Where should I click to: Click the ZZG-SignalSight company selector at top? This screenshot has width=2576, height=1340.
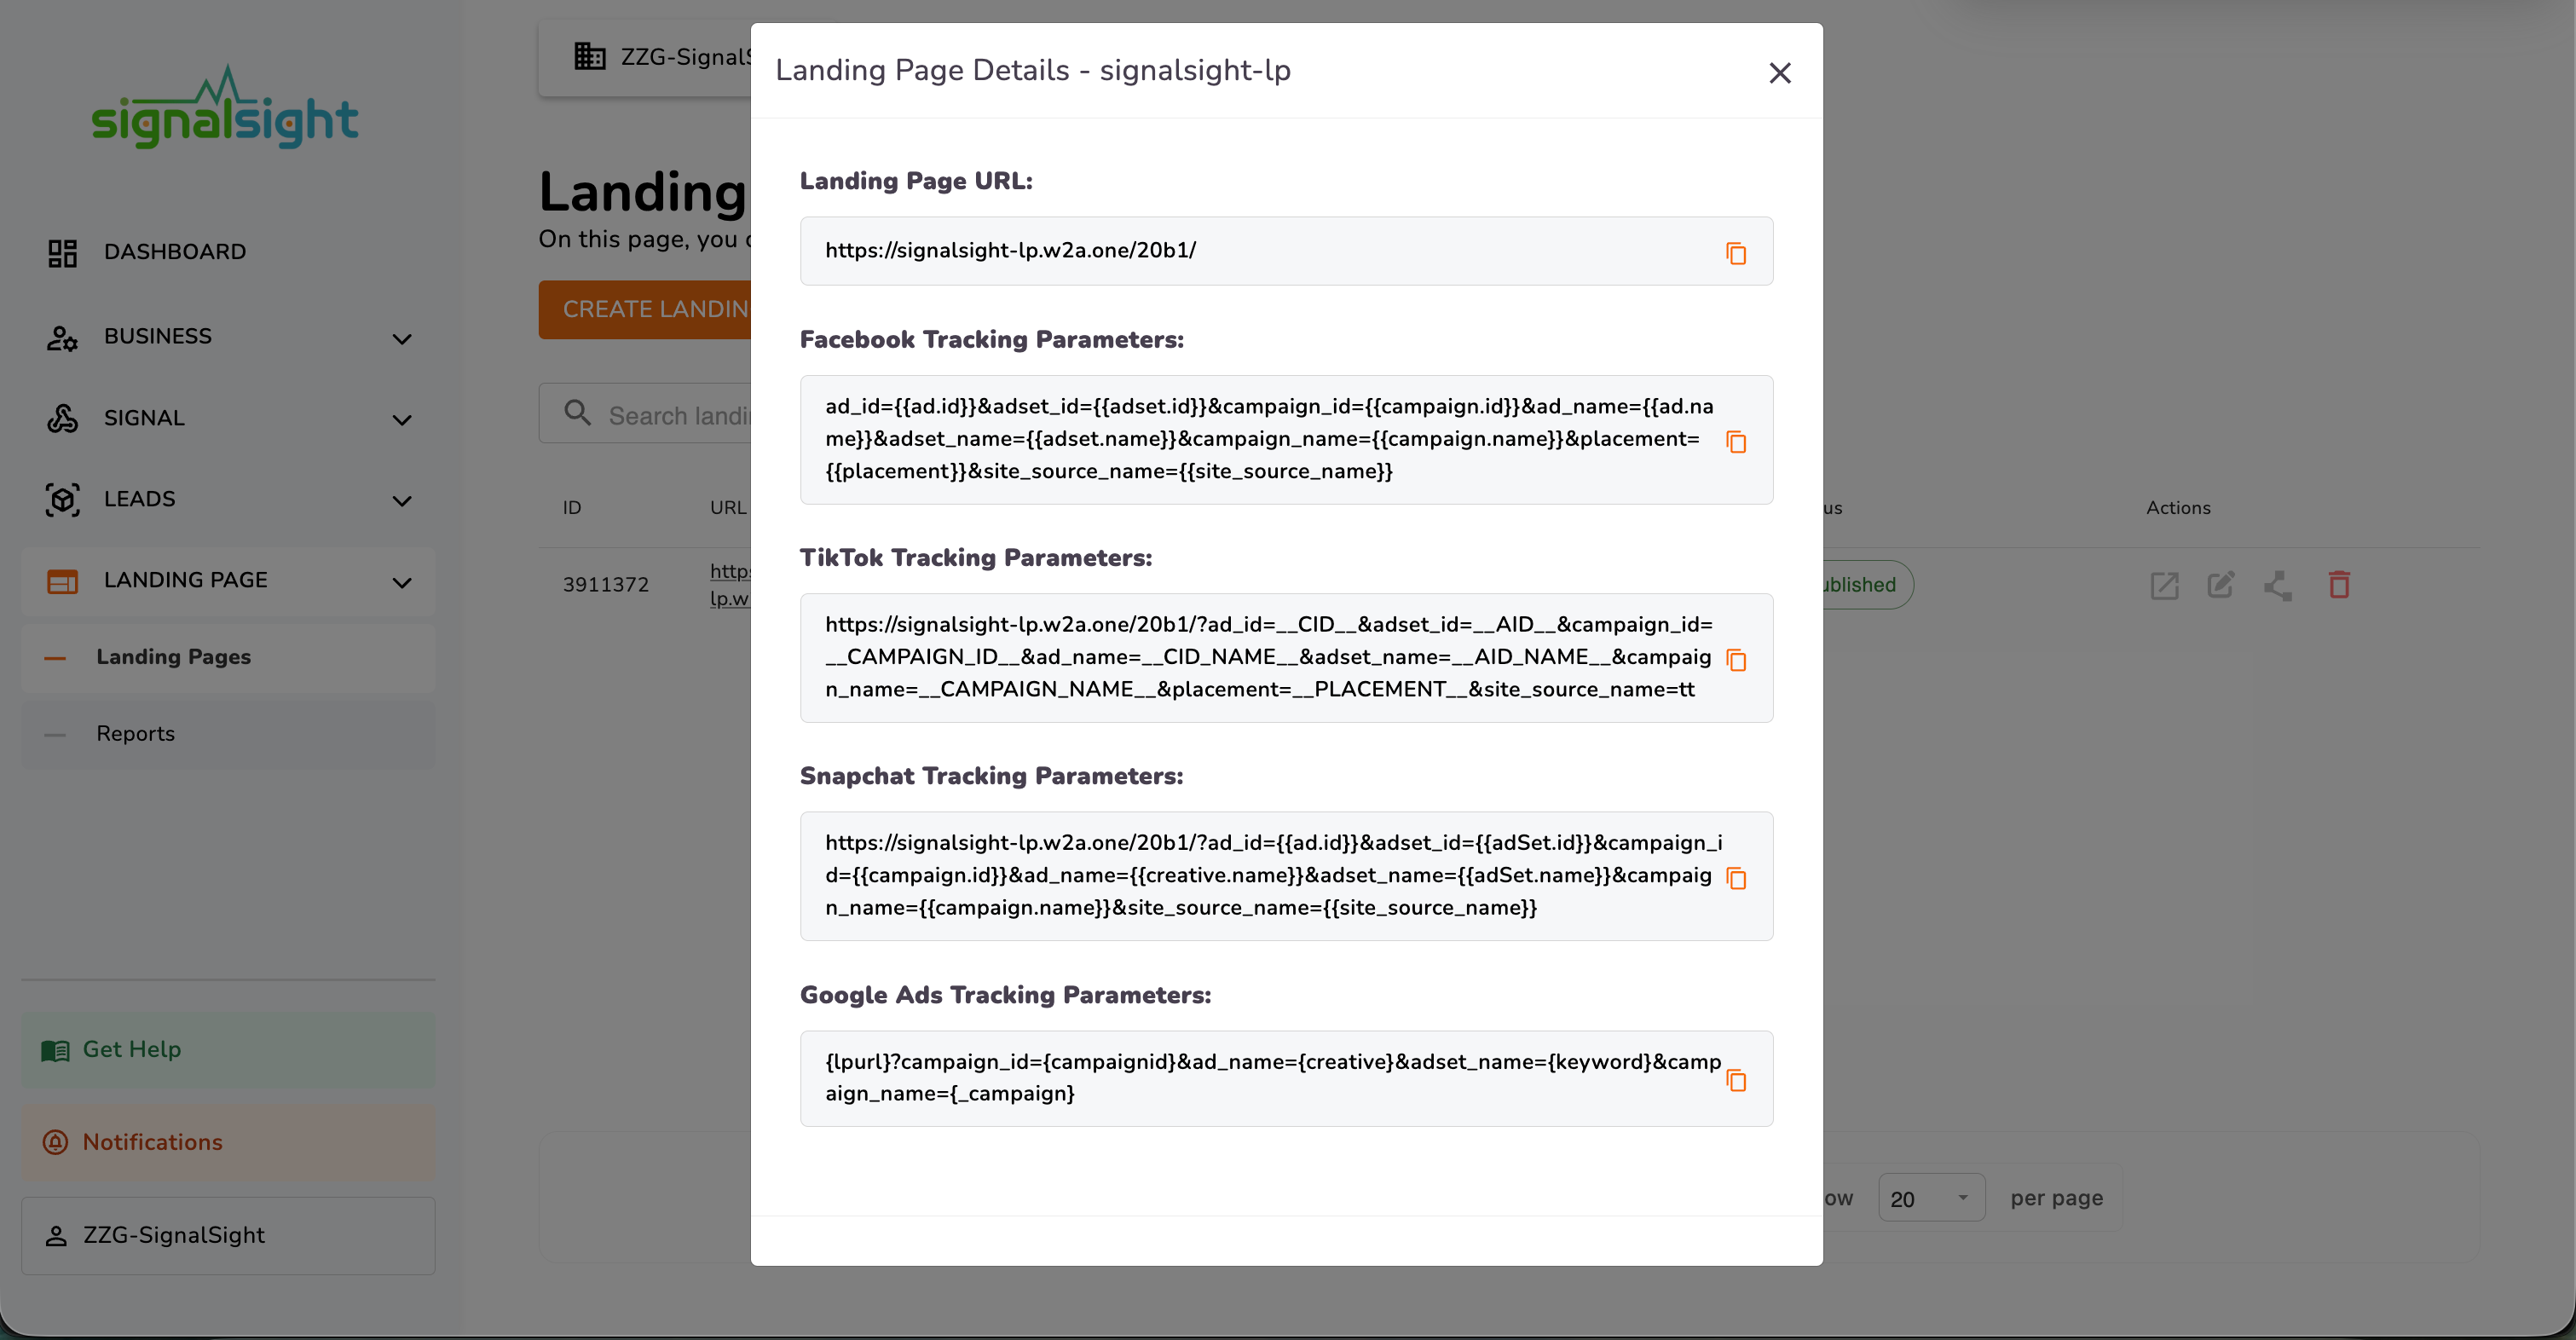pos(645,58)
